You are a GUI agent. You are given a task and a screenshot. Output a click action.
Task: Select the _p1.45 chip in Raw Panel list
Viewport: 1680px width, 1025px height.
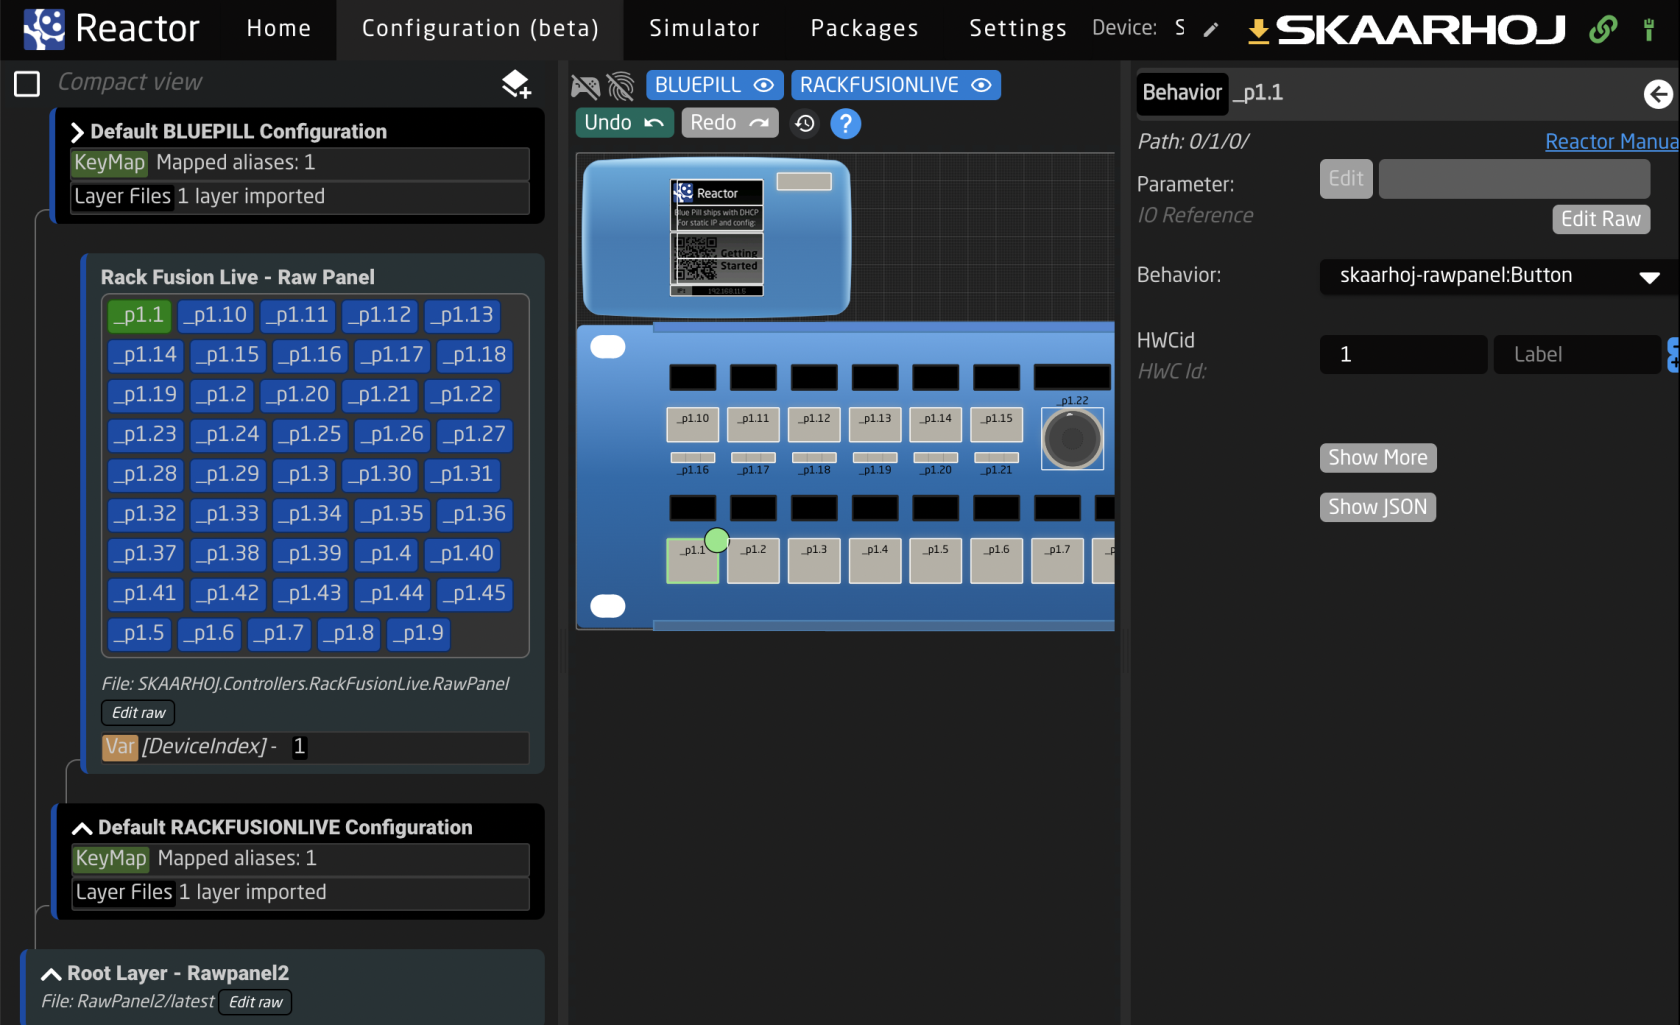[474, 594]
